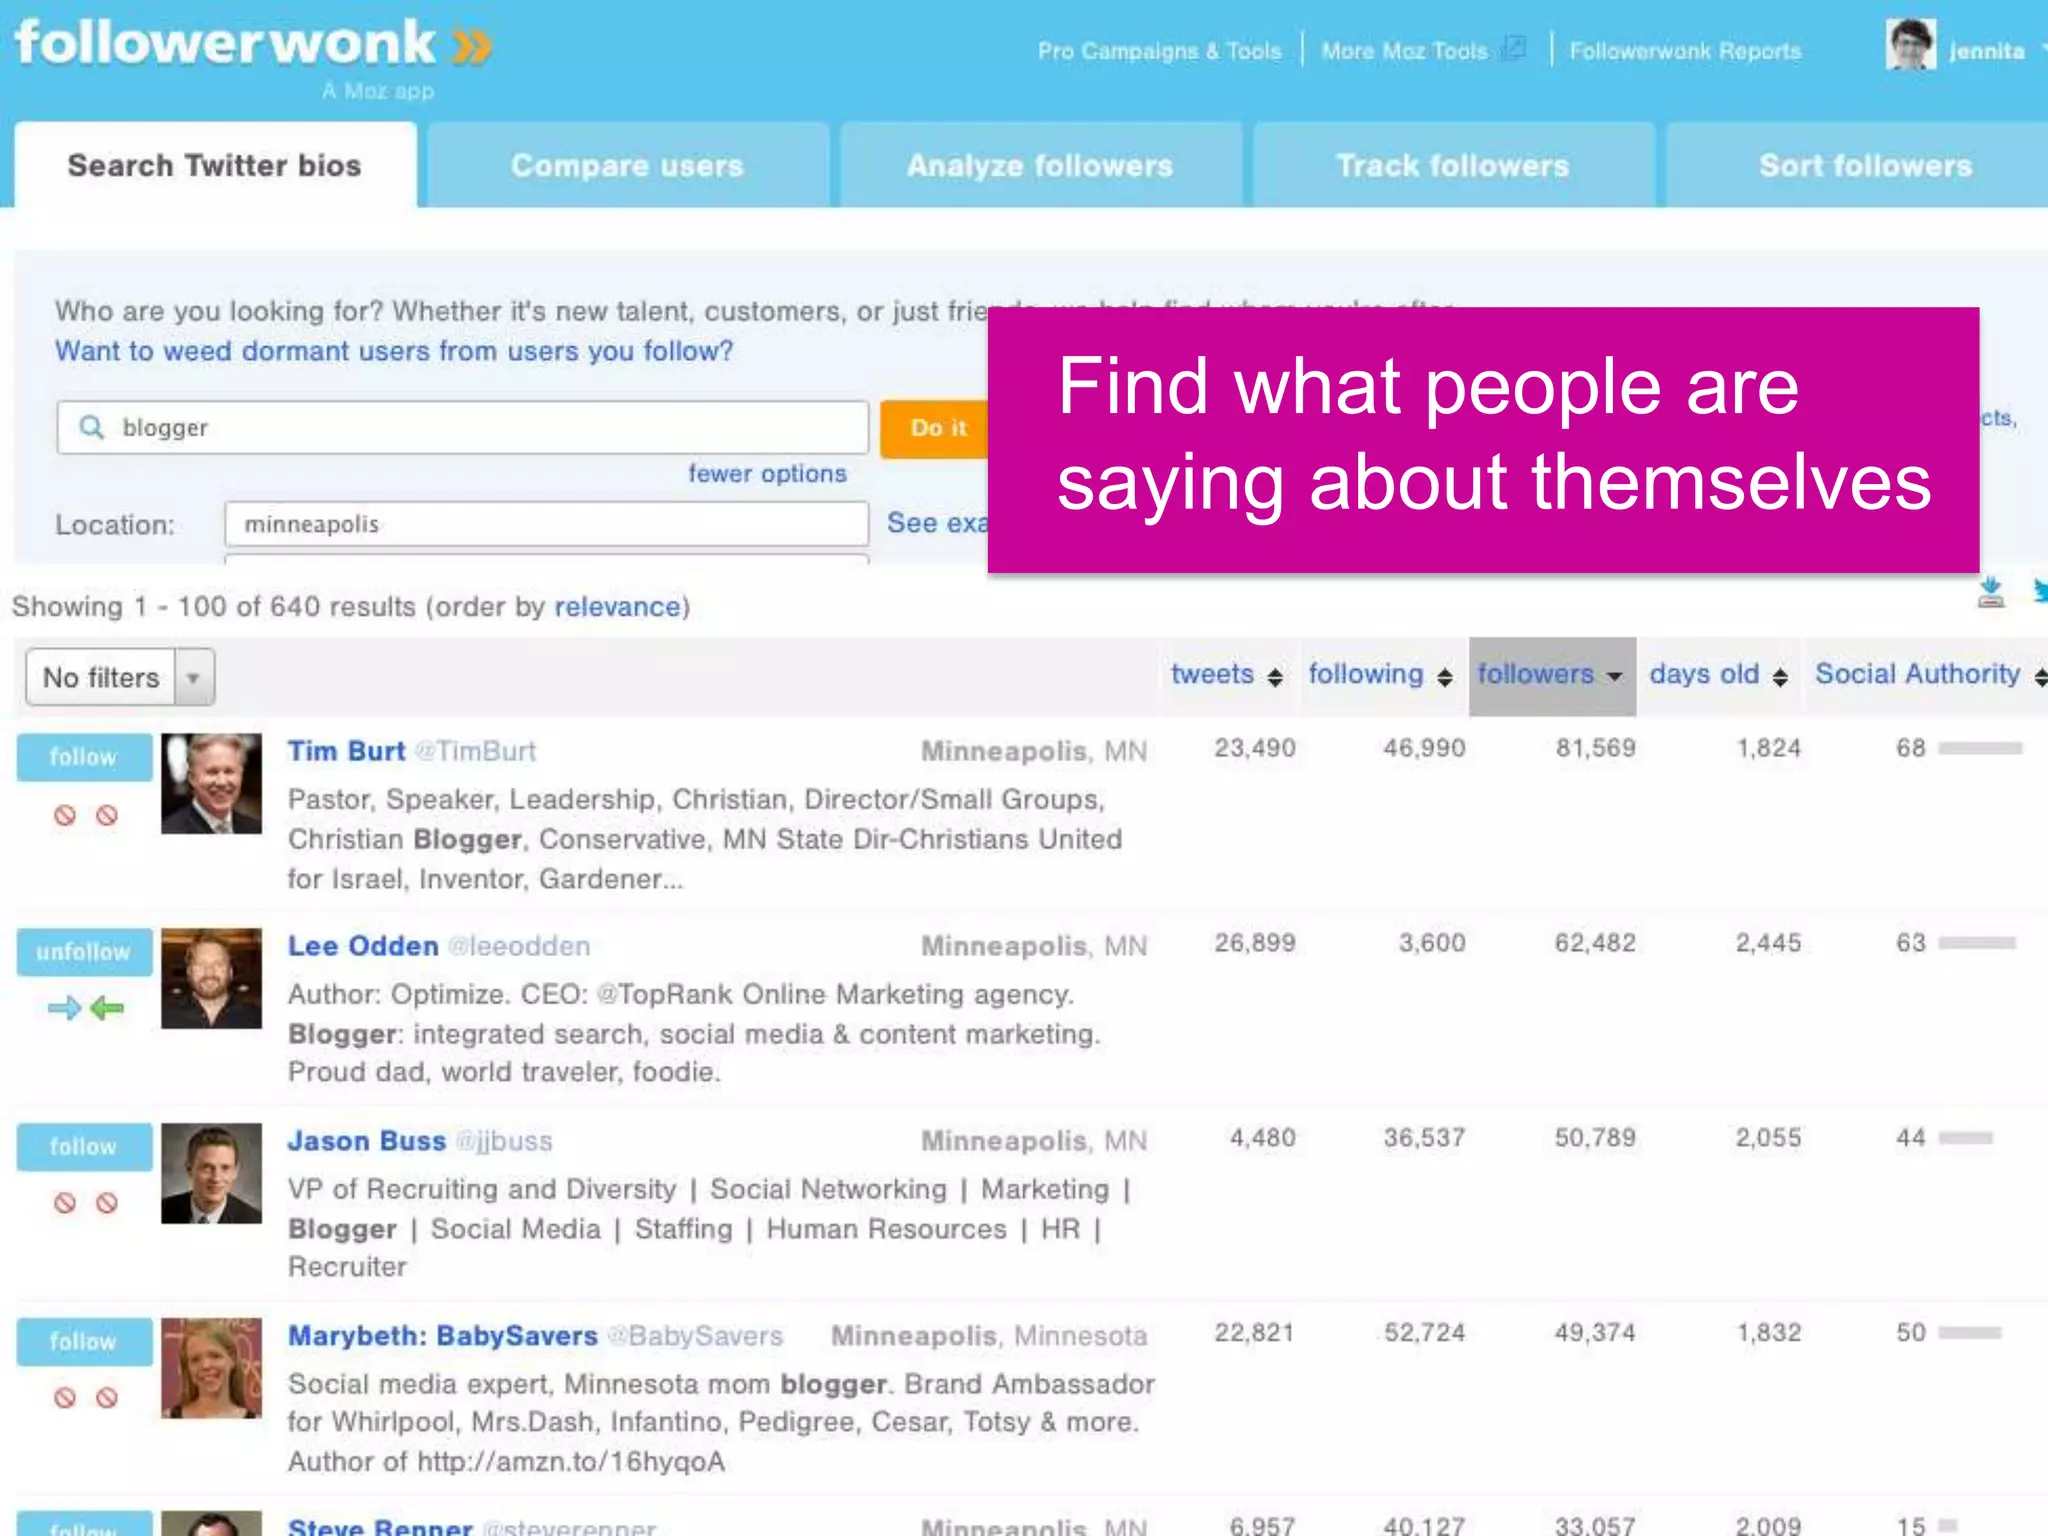Open Tim Burt profile name link
This screenshot has height=1536, width=2048.
click(x=346, y=751)
